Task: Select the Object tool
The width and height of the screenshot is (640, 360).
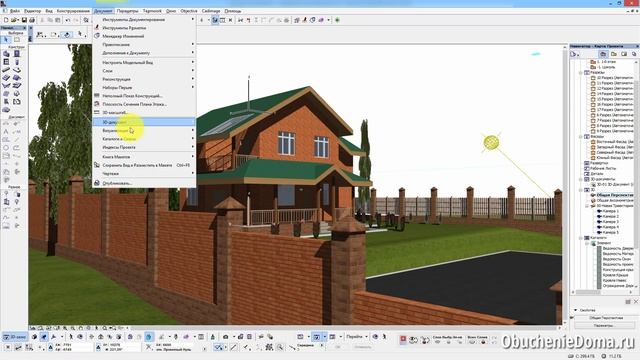Action: (6, 102)
